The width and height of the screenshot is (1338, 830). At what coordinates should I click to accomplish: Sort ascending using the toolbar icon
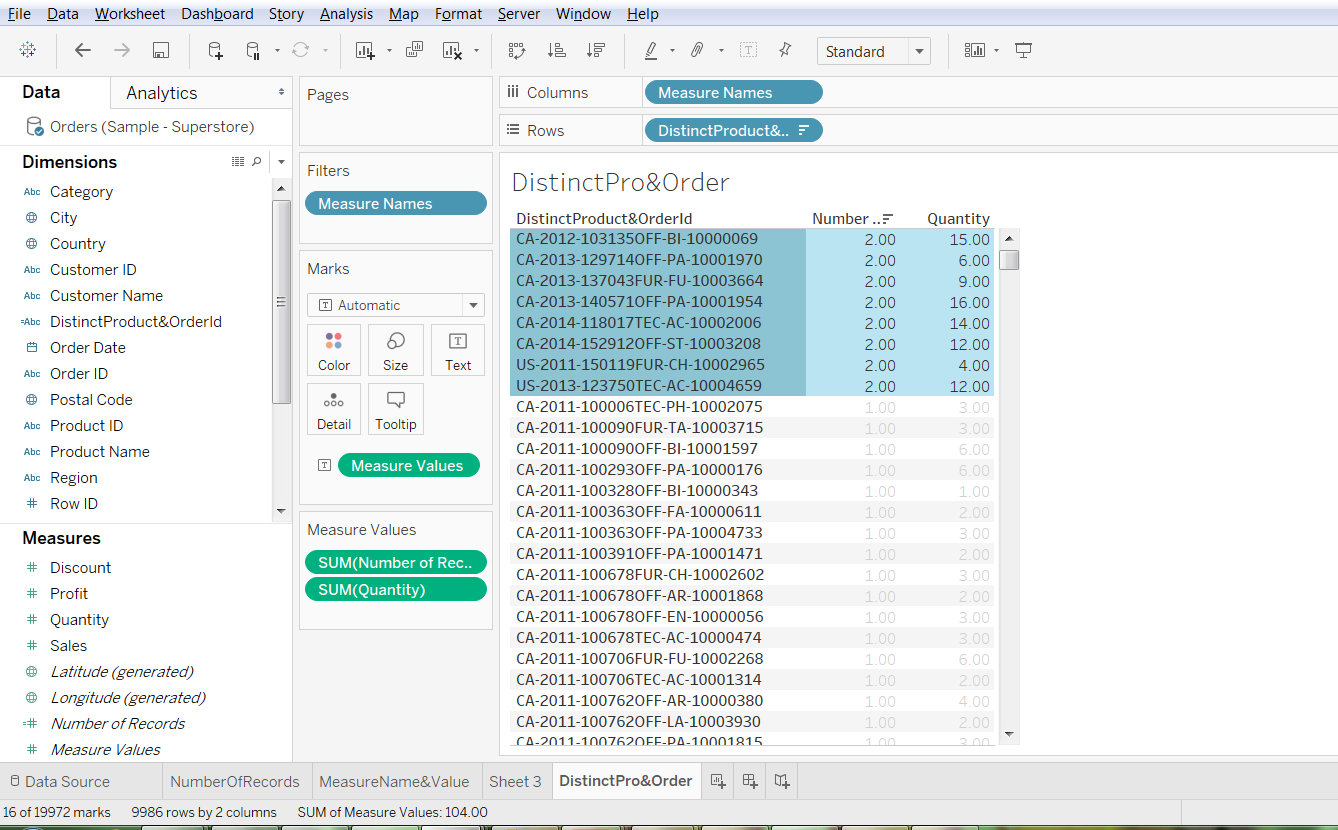tap(557, 51)
